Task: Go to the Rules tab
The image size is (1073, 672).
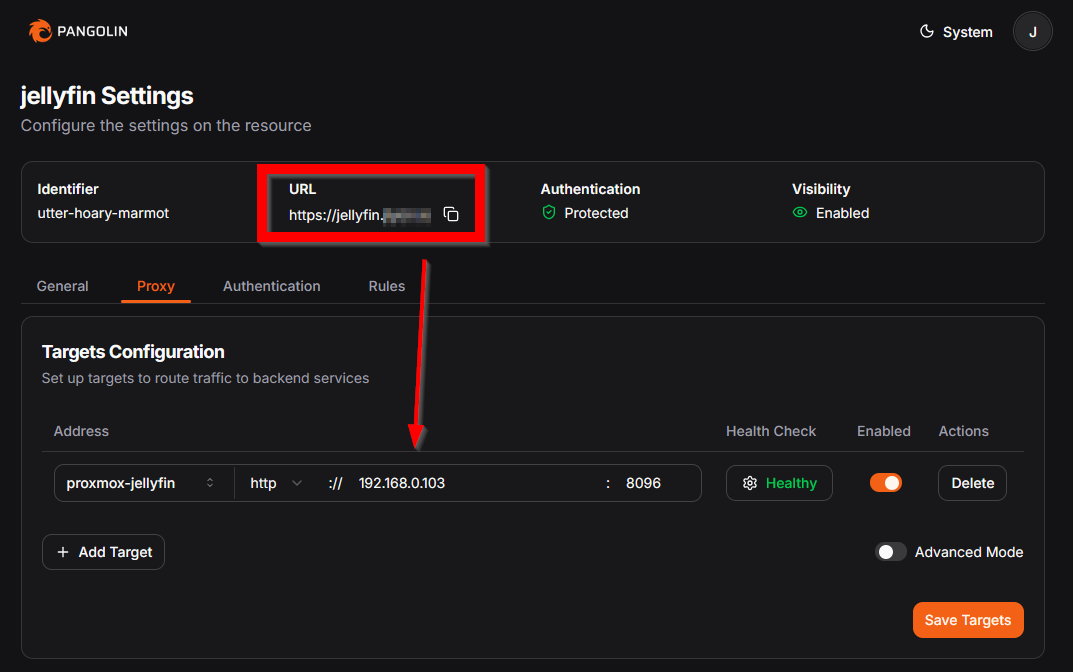Action: pos(386,286)
